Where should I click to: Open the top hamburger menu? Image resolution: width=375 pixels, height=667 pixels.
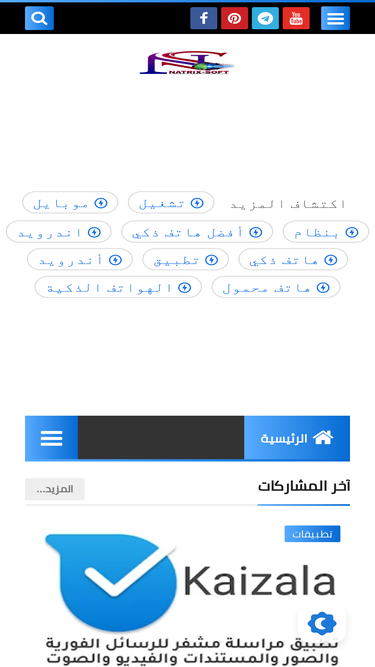(x=335, y=18)
